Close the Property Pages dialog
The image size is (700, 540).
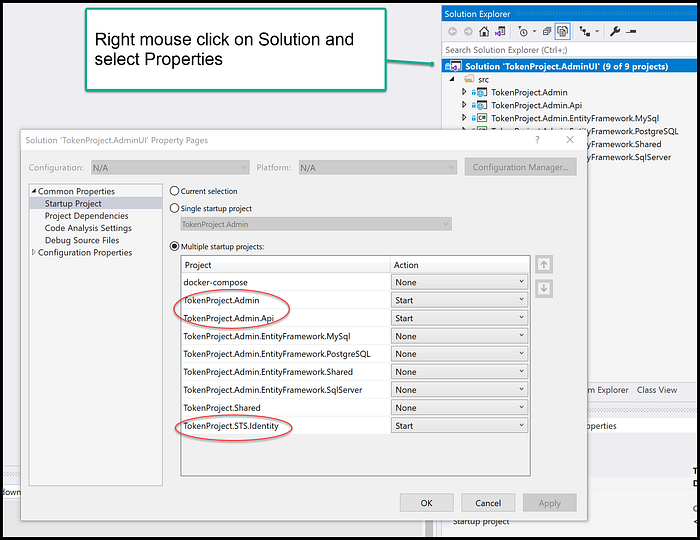click(x=570, y=140)
